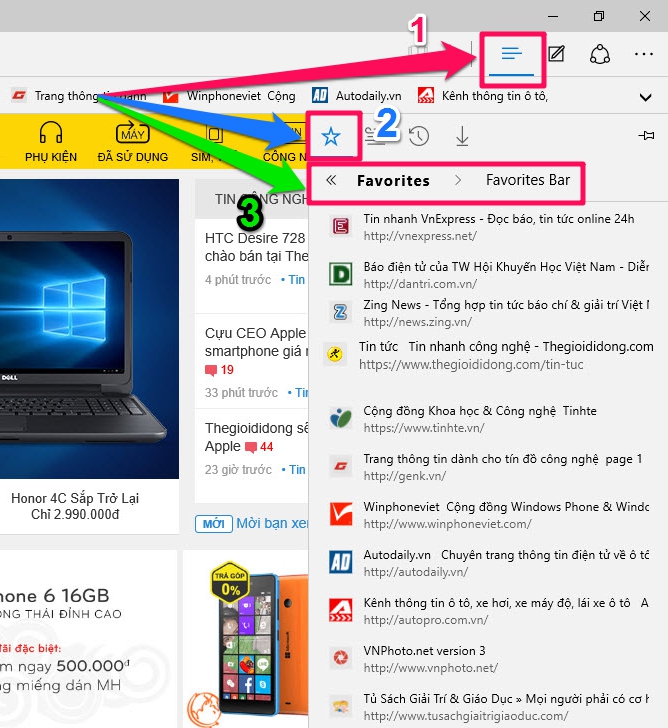Select the Favorites Bar breadcrumb
668x728 pixels.
coord(528,180)
